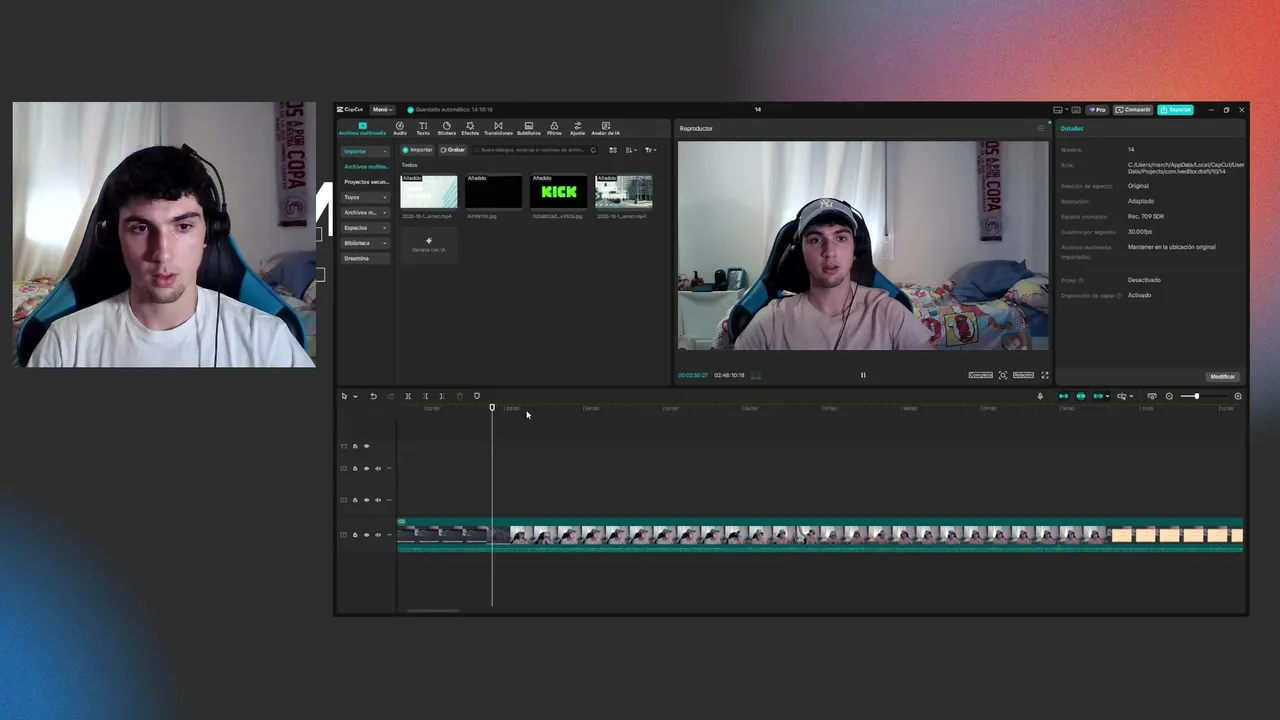
Task: Click the Exportar button
Action: pyautogui.click(x=1176, y=109)
